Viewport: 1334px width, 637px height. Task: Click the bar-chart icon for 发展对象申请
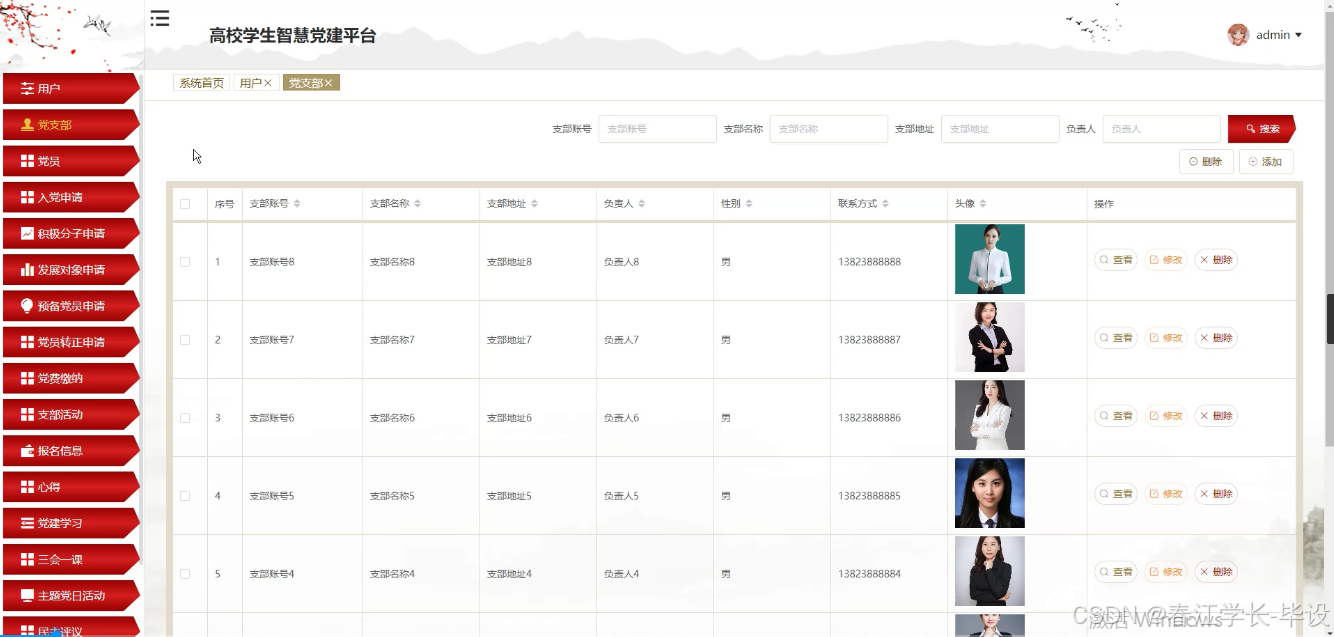[x=27, y=270]
